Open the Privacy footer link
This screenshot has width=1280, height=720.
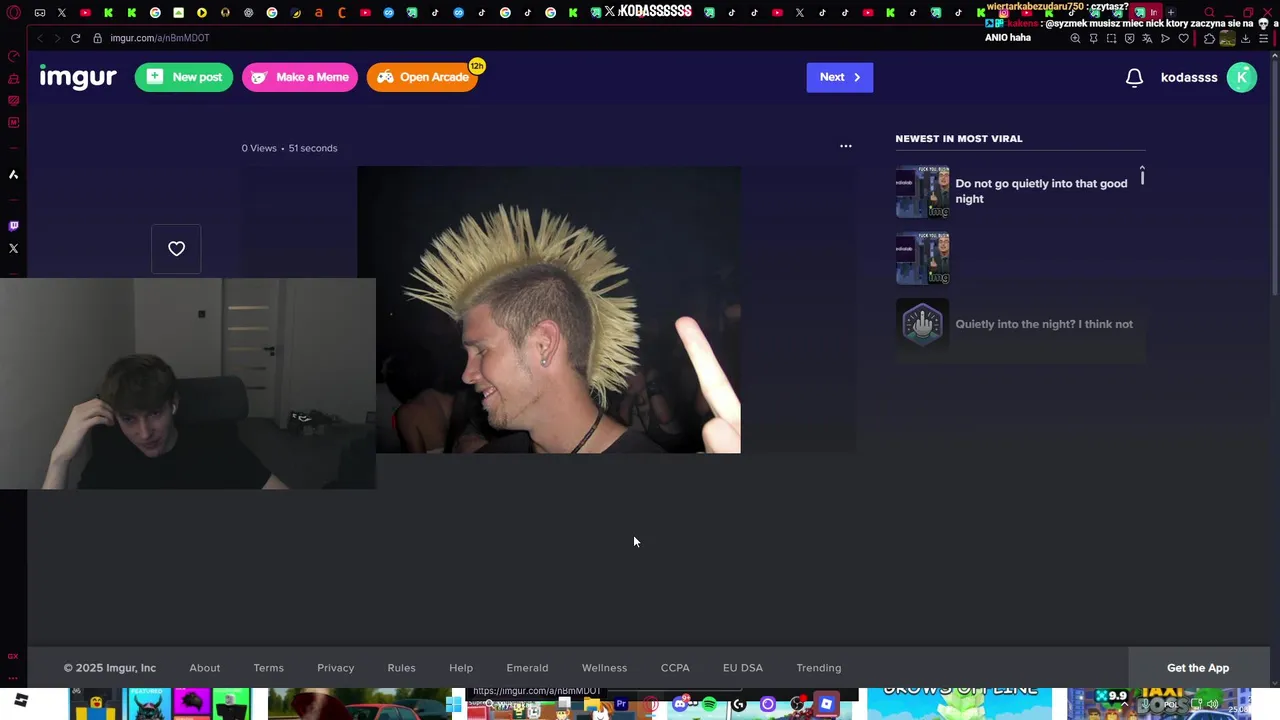[x=336, y=668]
